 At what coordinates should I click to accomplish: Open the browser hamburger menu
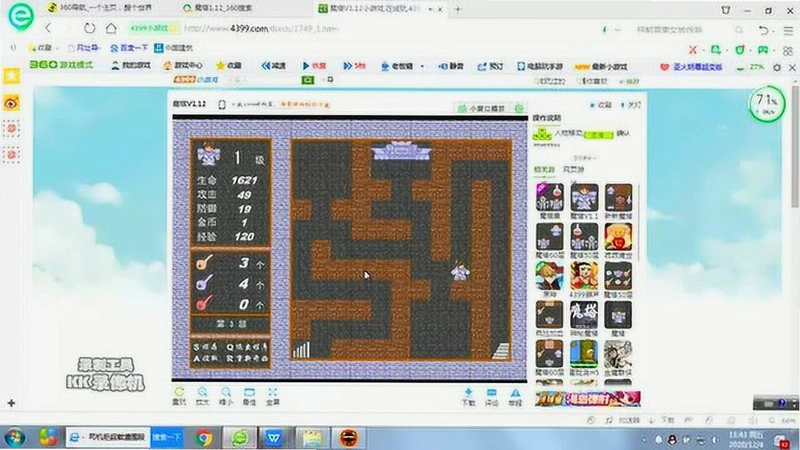(x=788, y=31)
